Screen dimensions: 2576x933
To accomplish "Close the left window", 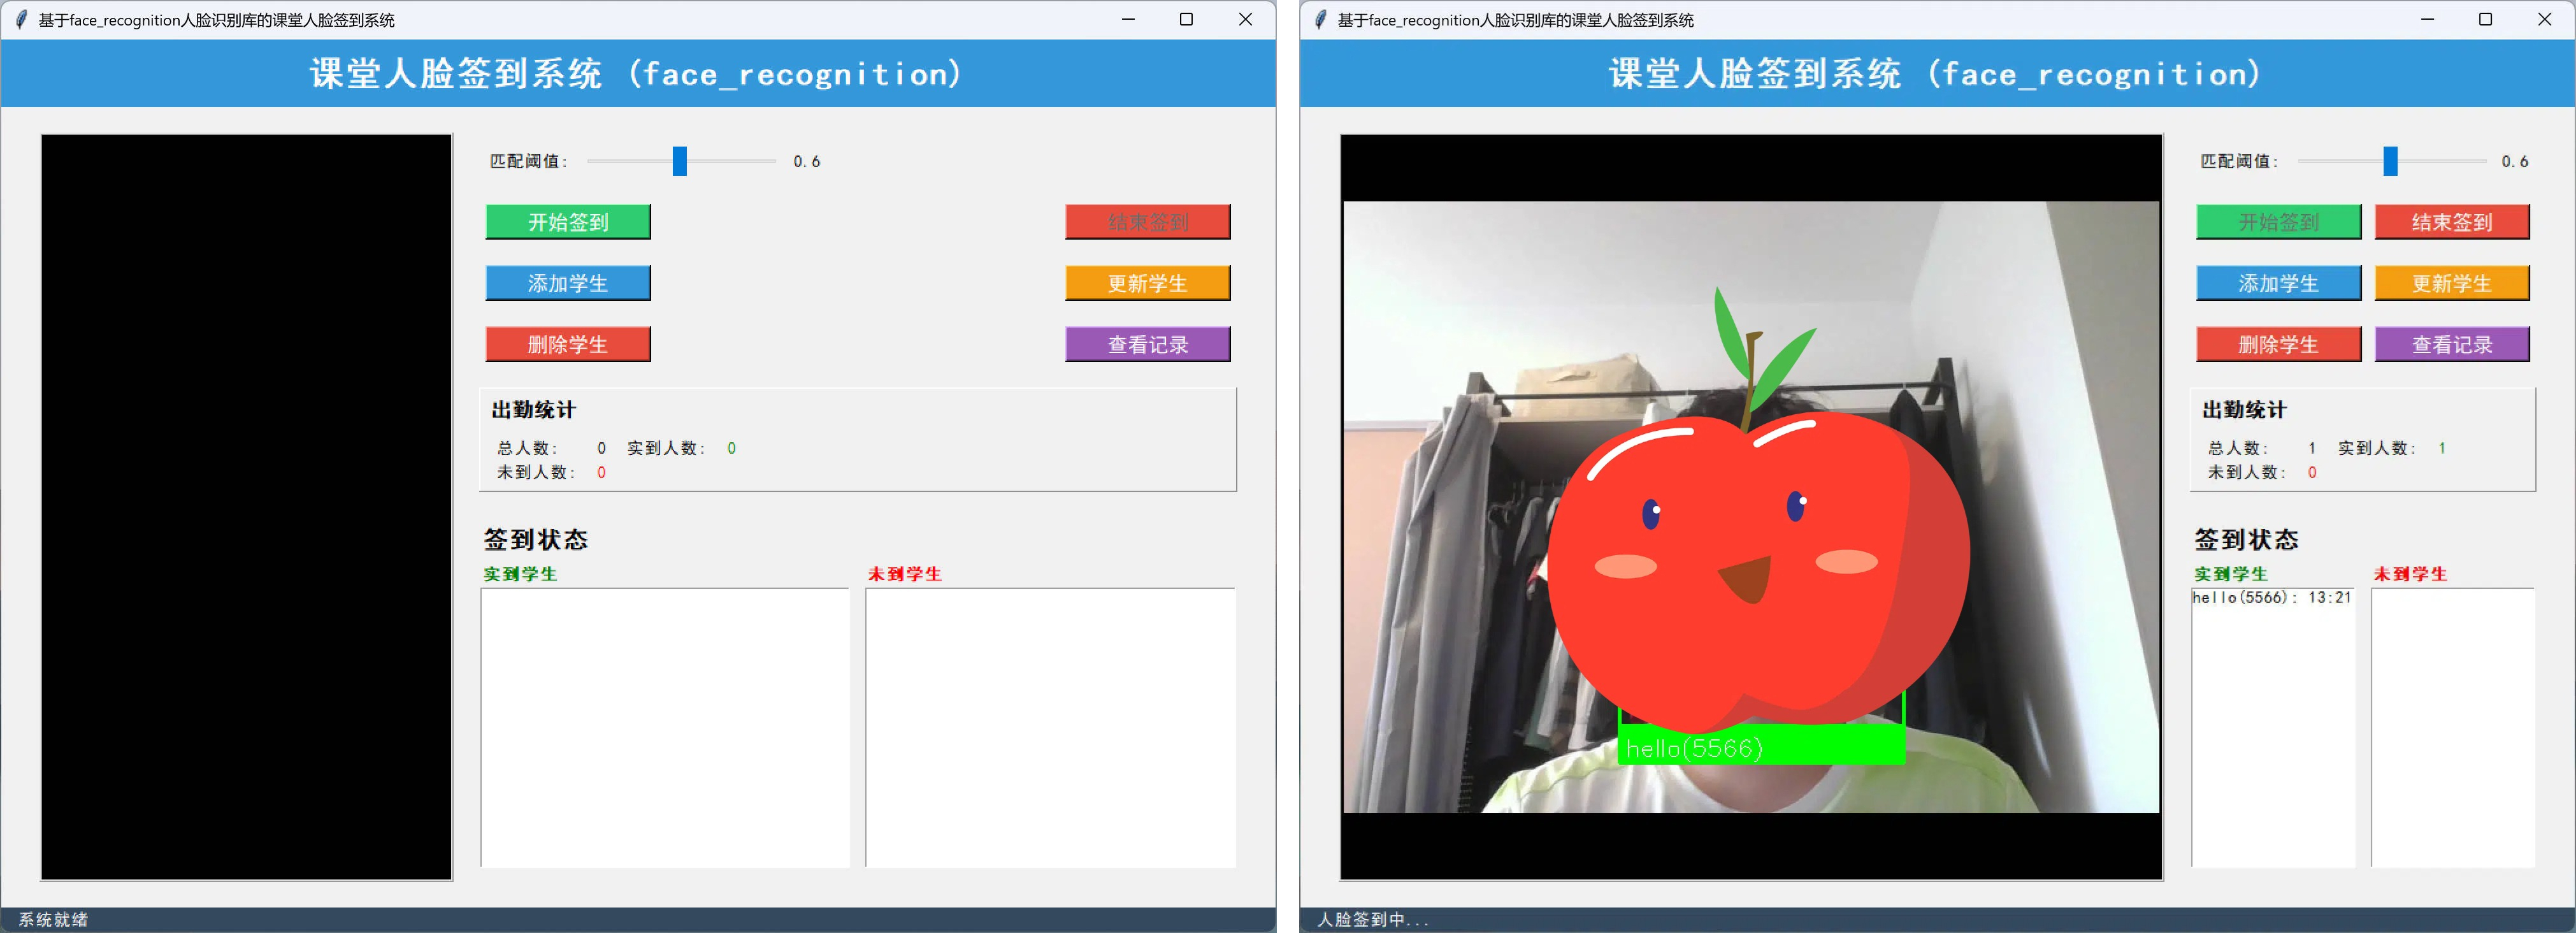I will [x=1245, y=19].
